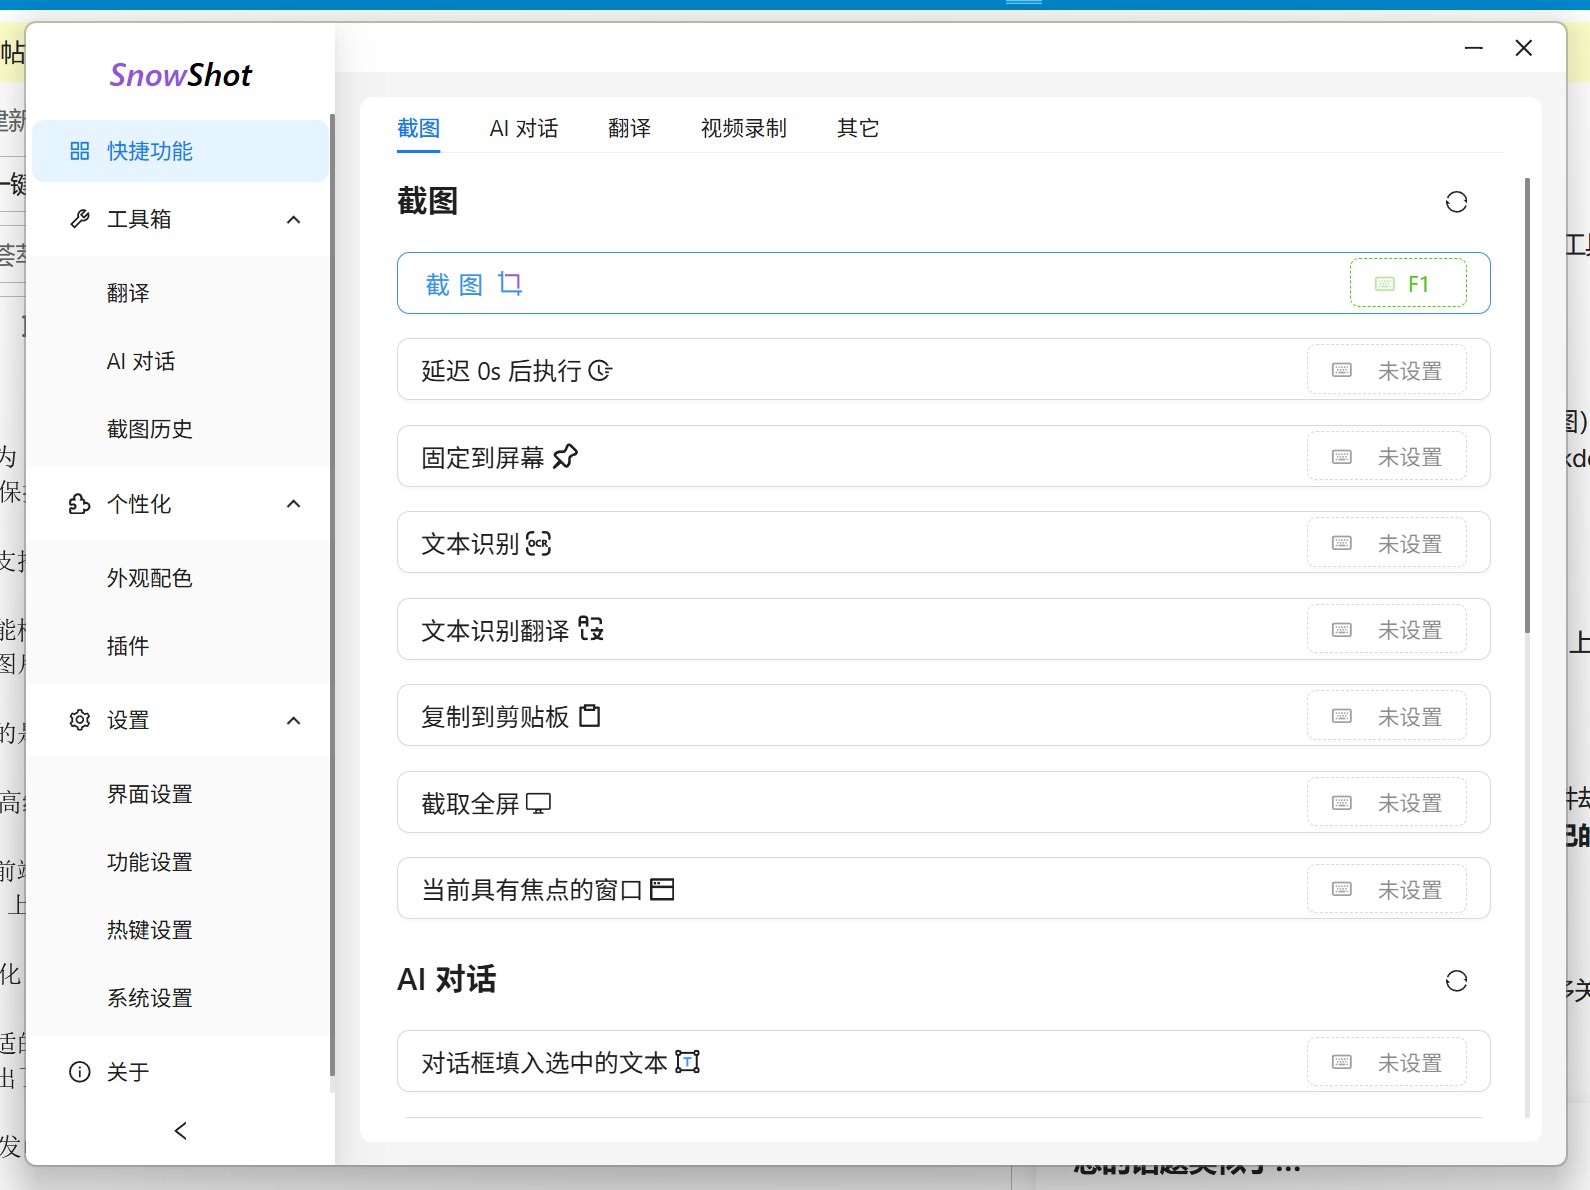Click the F1 hotkey button for 截图
Image resolution: width=1590 pixels, height=1190 pixels.
click(1408, 283)
